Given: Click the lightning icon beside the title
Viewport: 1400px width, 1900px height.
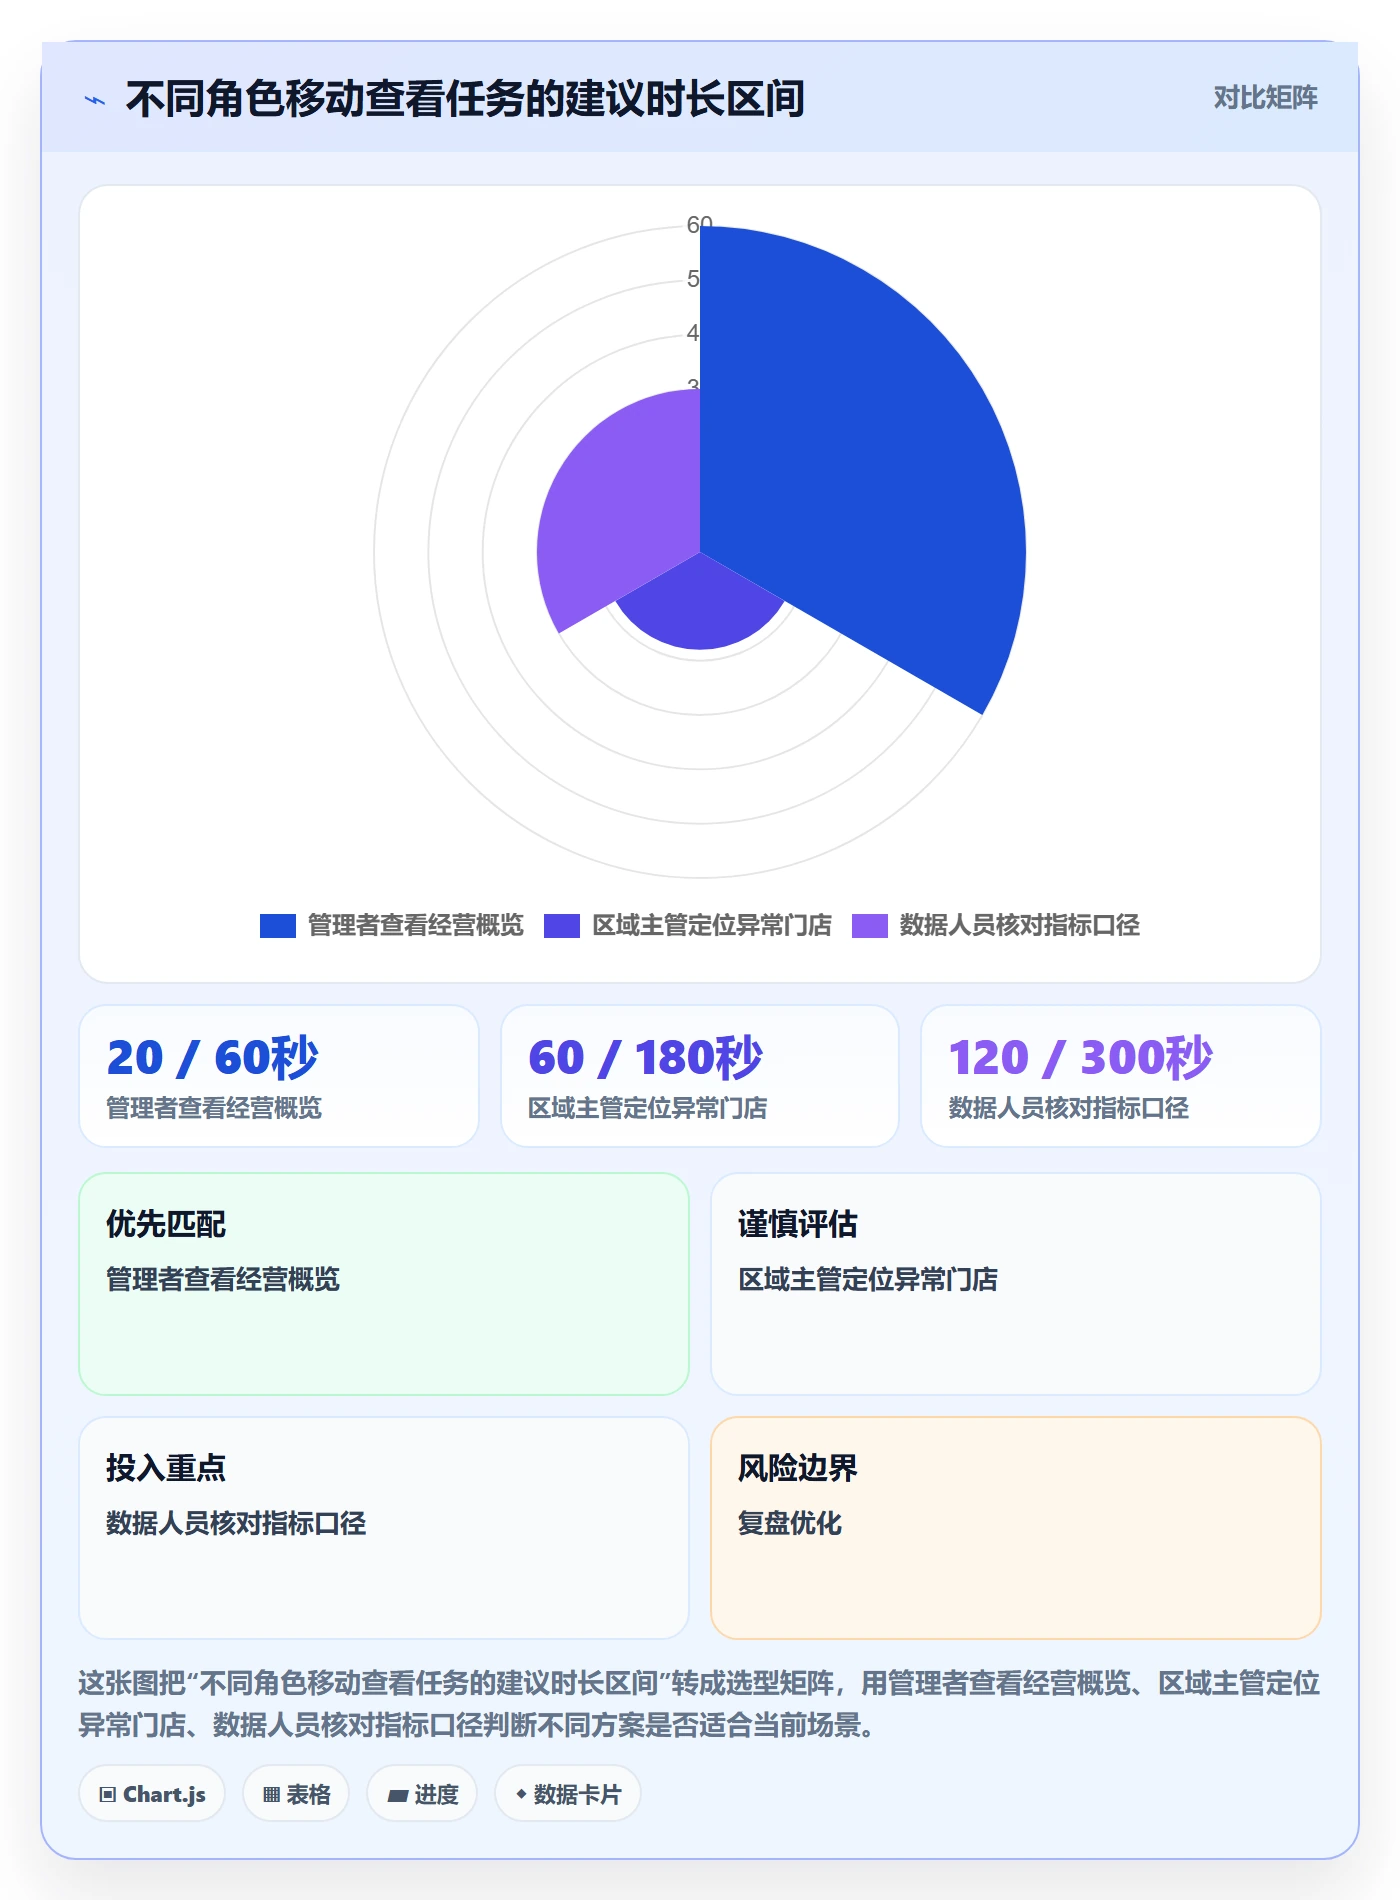Looking at the screenshot, I should [x=95, y=100].
